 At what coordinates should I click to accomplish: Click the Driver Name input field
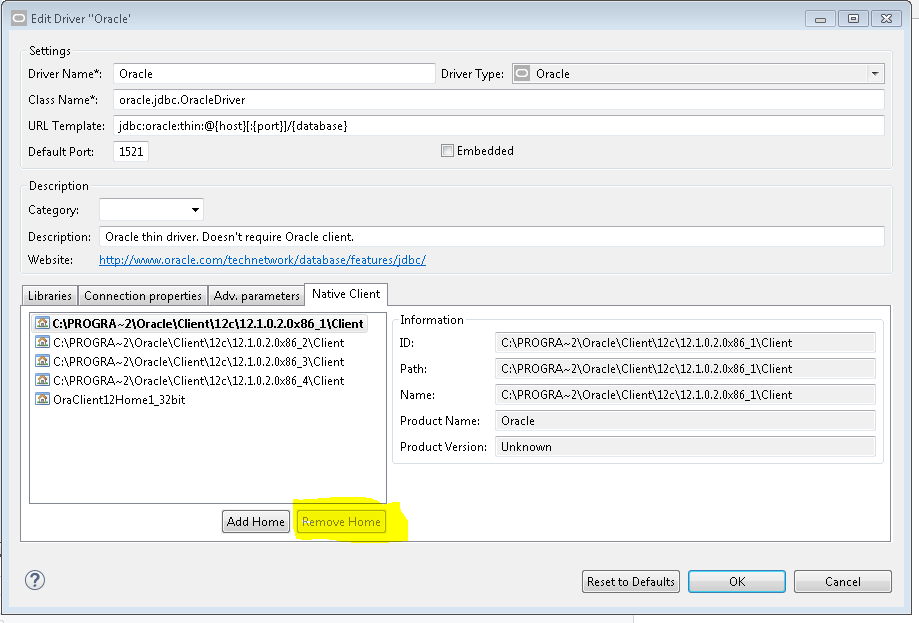tap(274, 74)
